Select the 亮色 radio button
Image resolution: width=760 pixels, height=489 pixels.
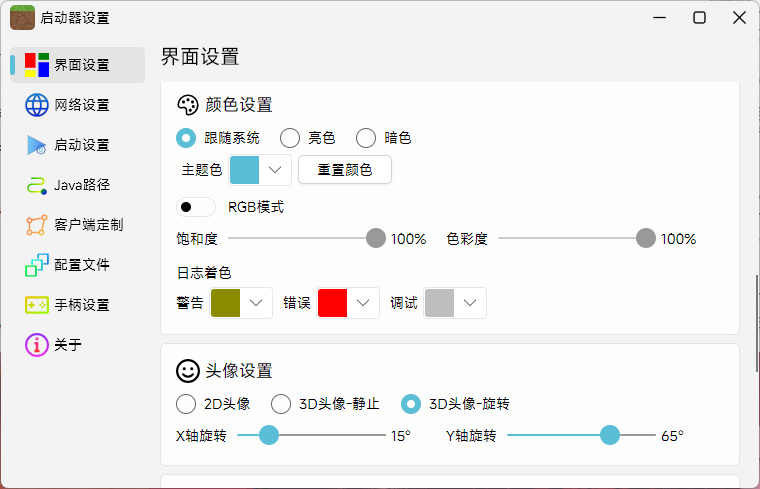pyautogui.click(x=290, y=138)
